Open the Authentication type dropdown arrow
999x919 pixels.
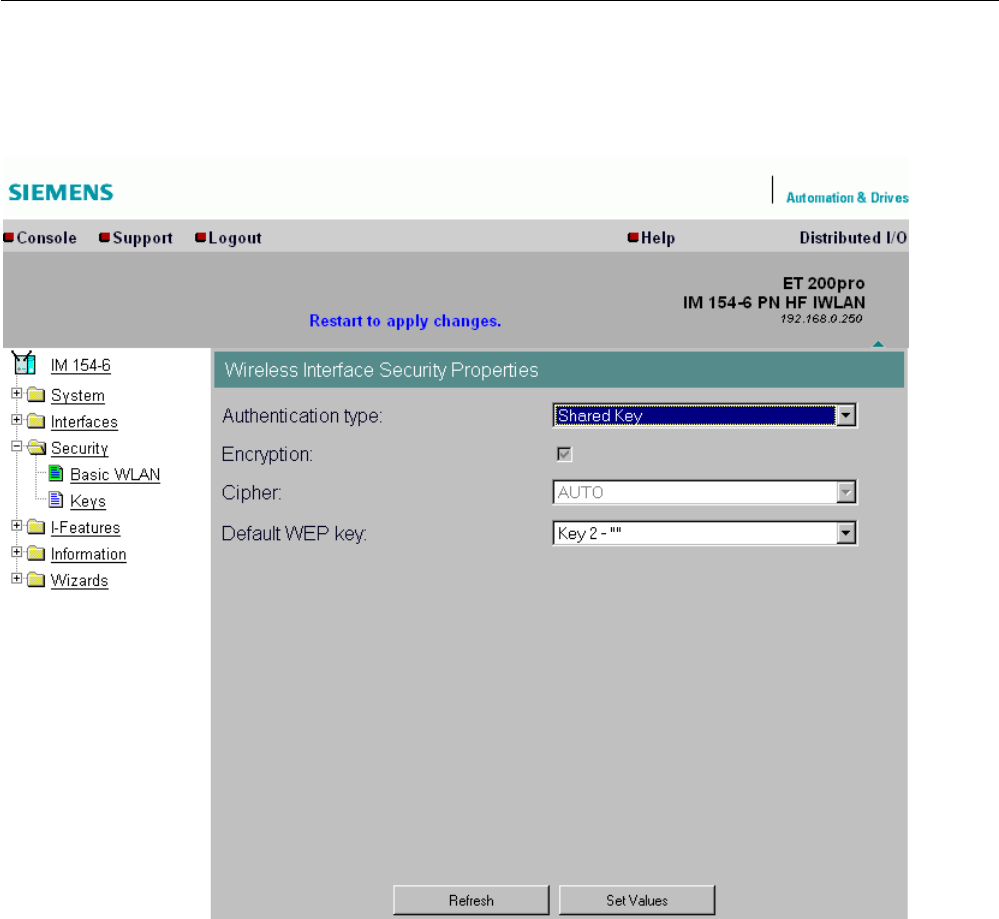click(845, 416)
